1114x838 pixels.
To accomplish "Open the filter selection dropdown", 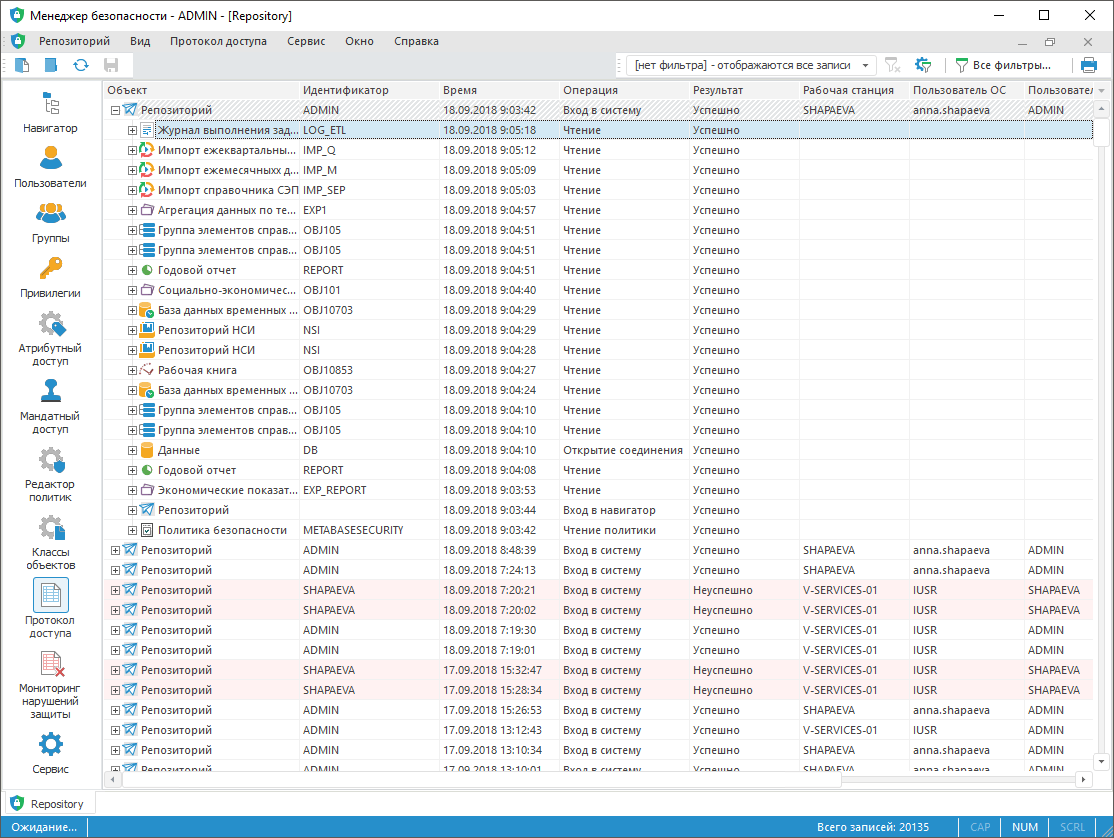I will click(x=864, y=65).
